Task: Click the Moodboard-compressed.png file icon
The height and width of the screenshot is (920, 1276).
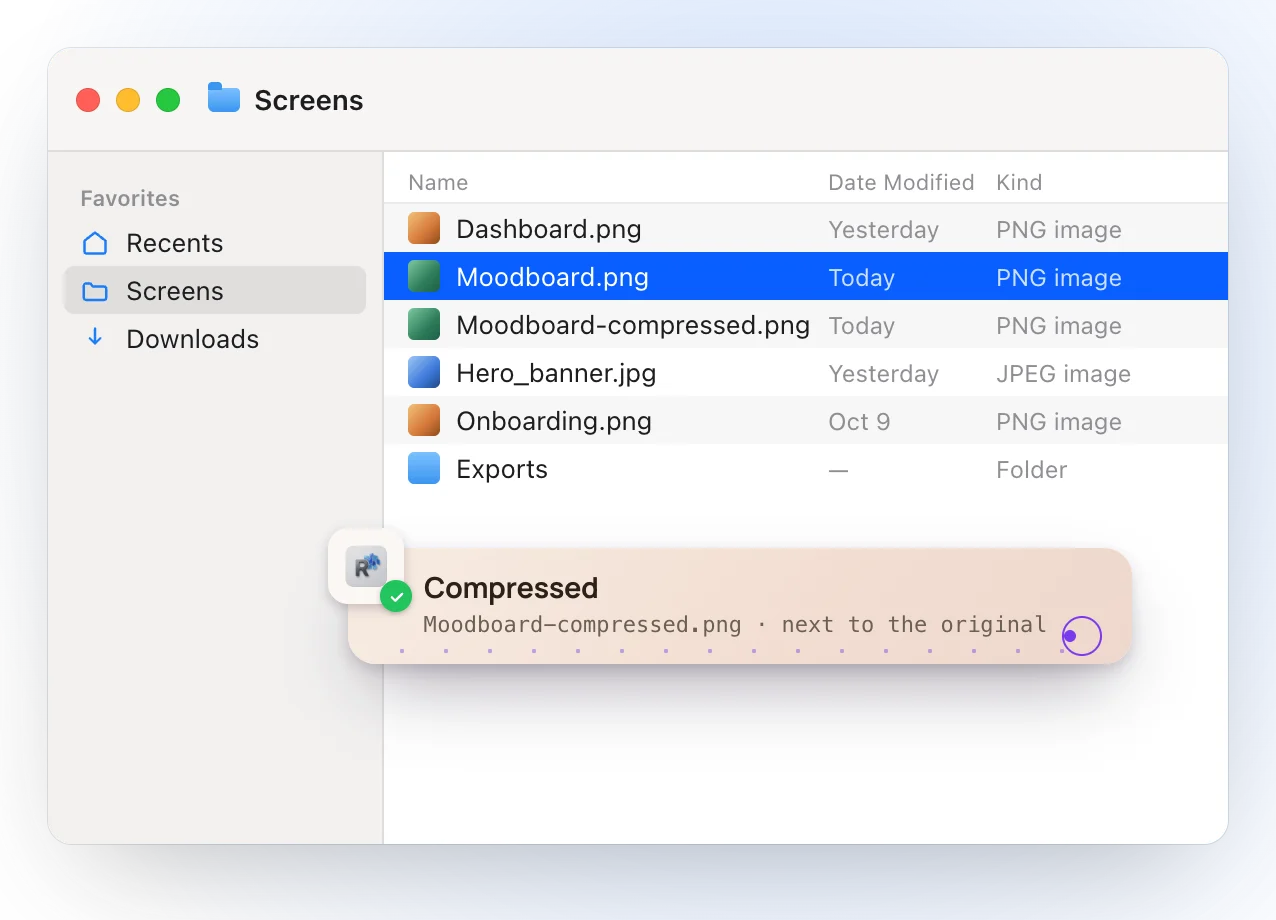Action: [424, 325]
